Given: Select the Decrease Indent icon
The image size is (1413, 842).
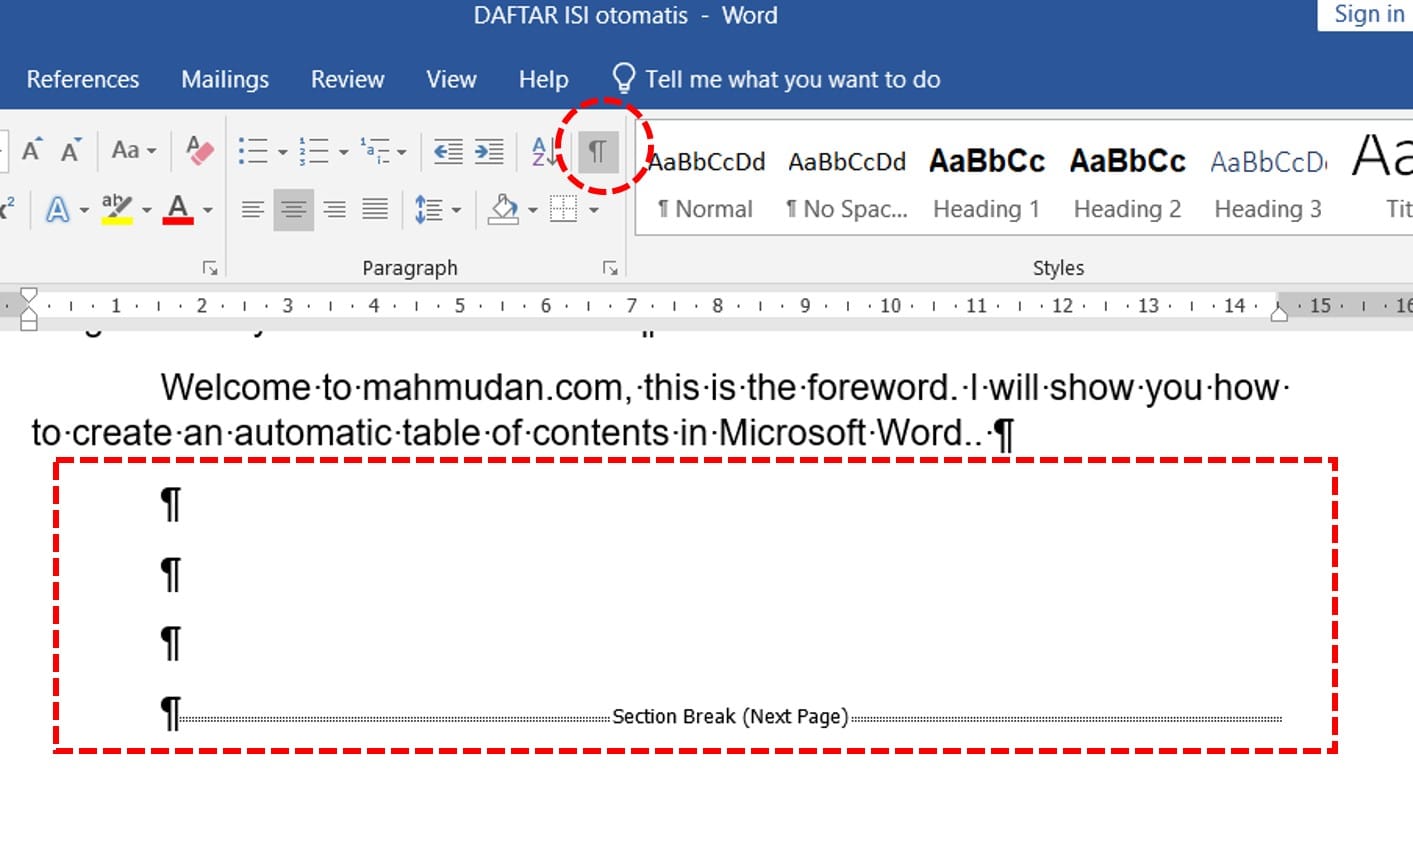Looking at the screenshot, I should coord(448,152).
